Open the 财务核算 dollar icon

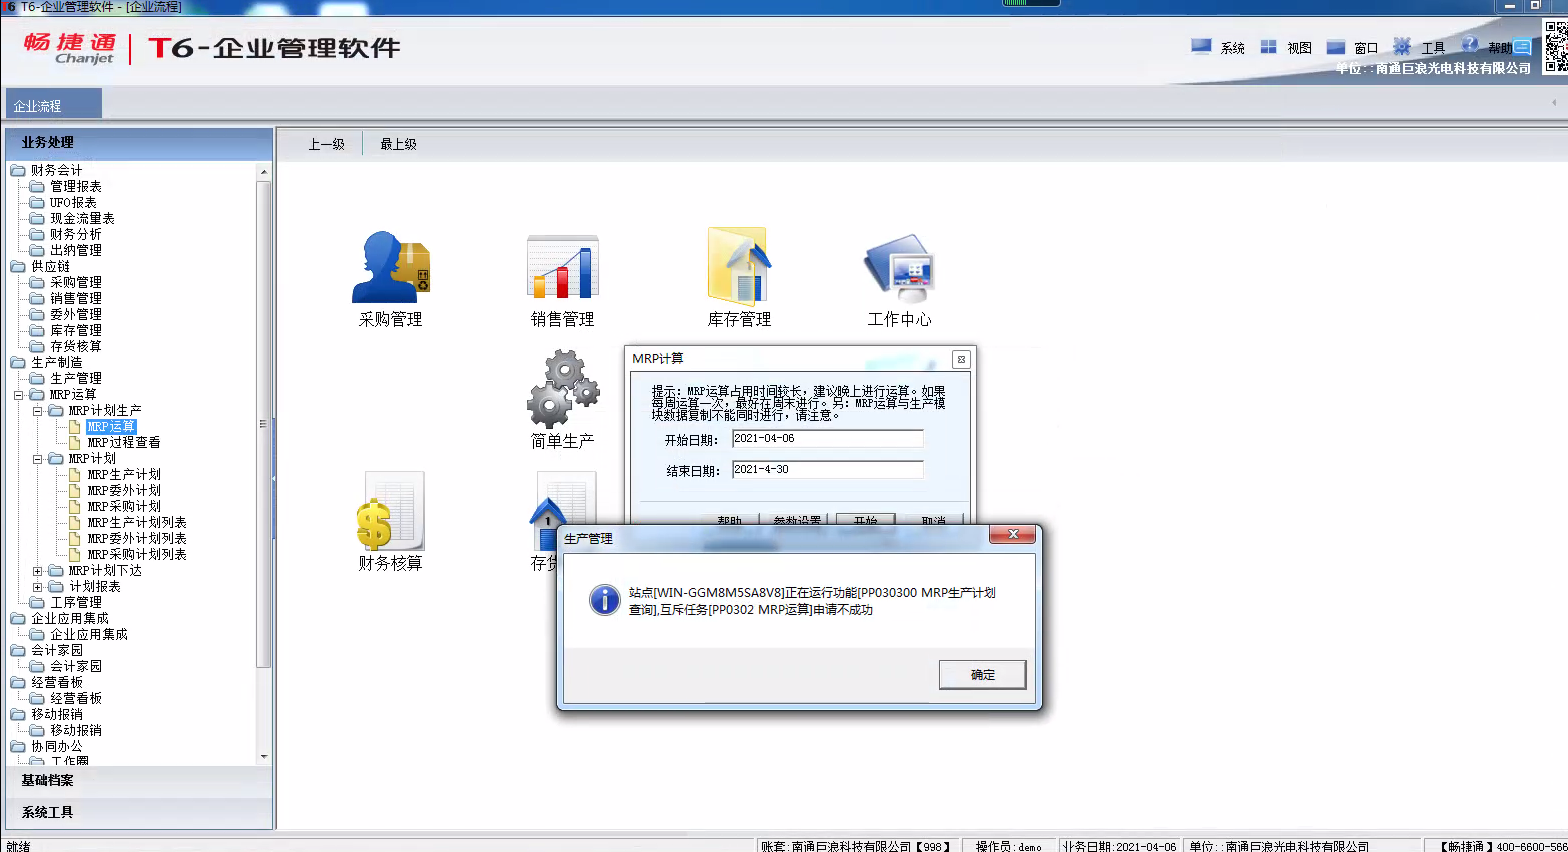point(391,511)
